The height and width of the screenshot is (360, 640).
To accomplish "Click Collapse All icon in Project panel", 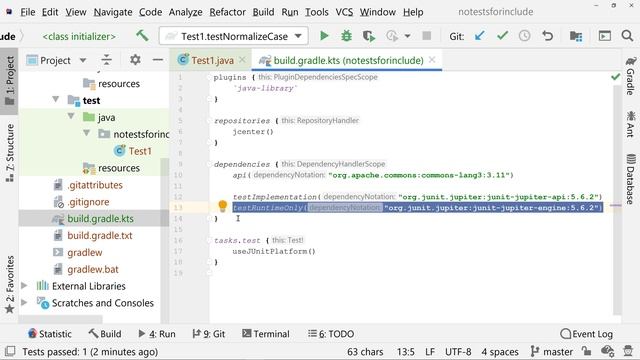I will pyautogui.click(x=107, y=60).
